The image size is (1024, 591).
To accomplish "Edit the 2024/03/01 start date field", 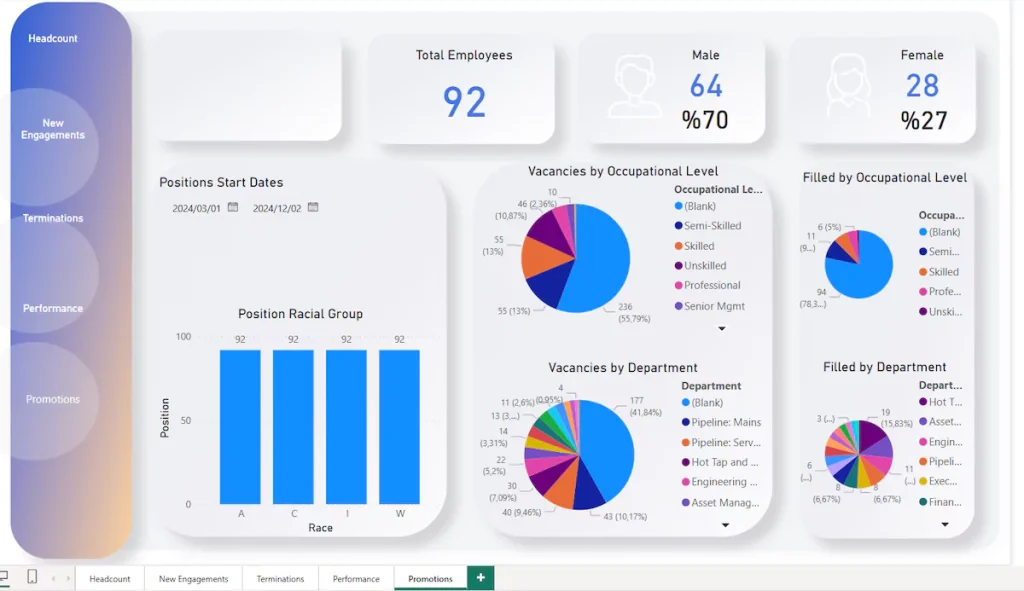I will point(196,209).
